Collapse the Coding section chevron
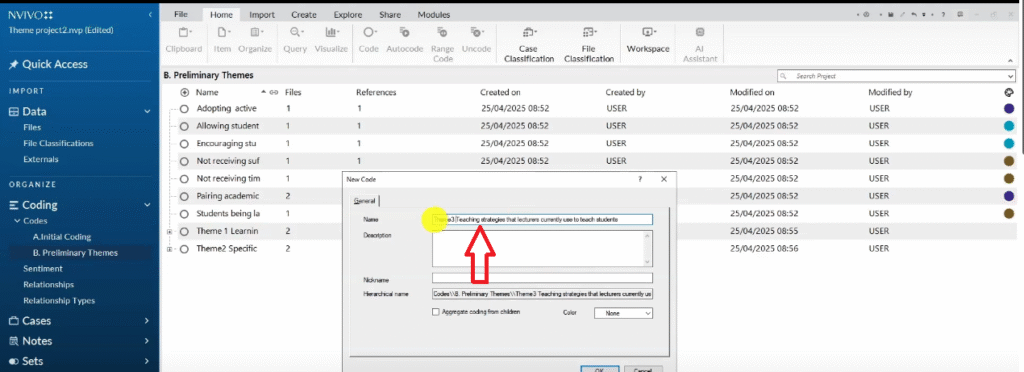1024x372 pixels. (148, 205)
